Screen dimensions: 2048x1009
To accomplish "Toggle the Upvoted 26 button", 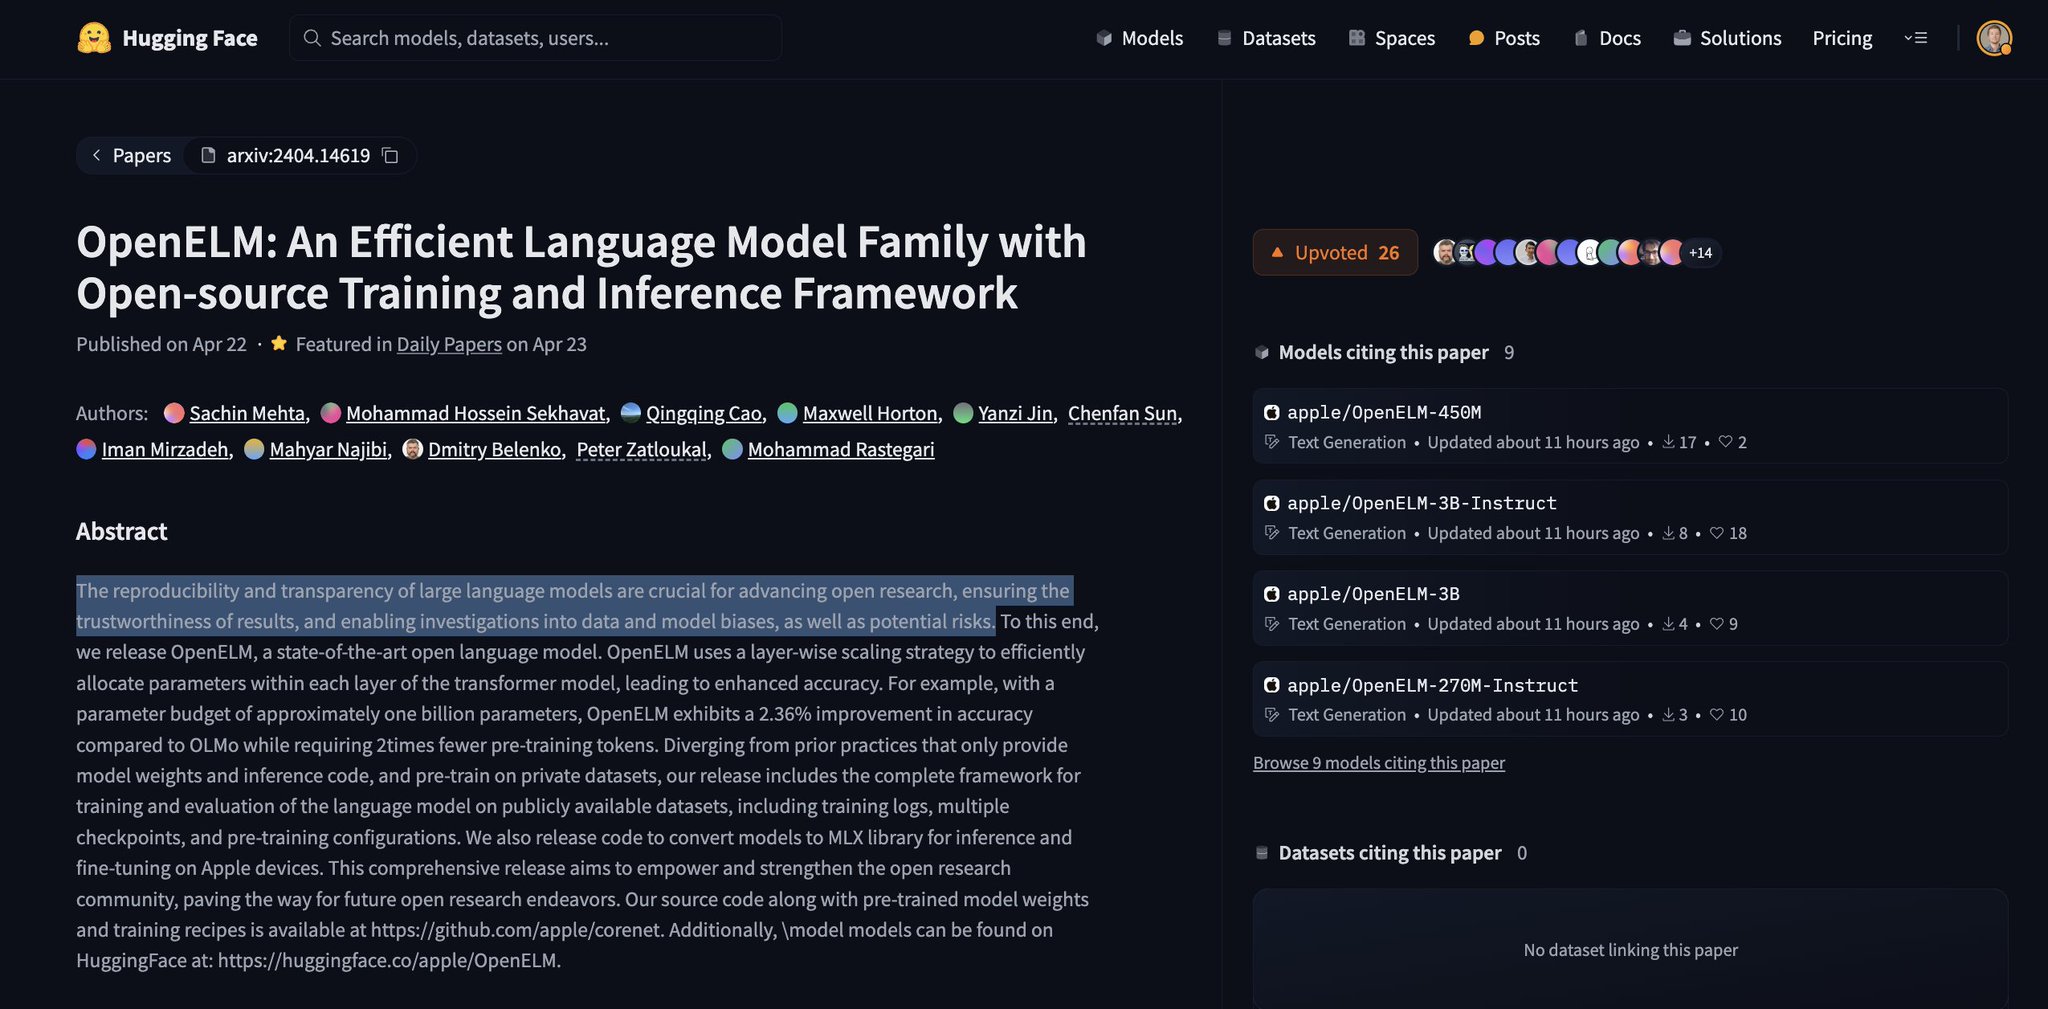I will pyautogui.click(x=1335, y=252).
